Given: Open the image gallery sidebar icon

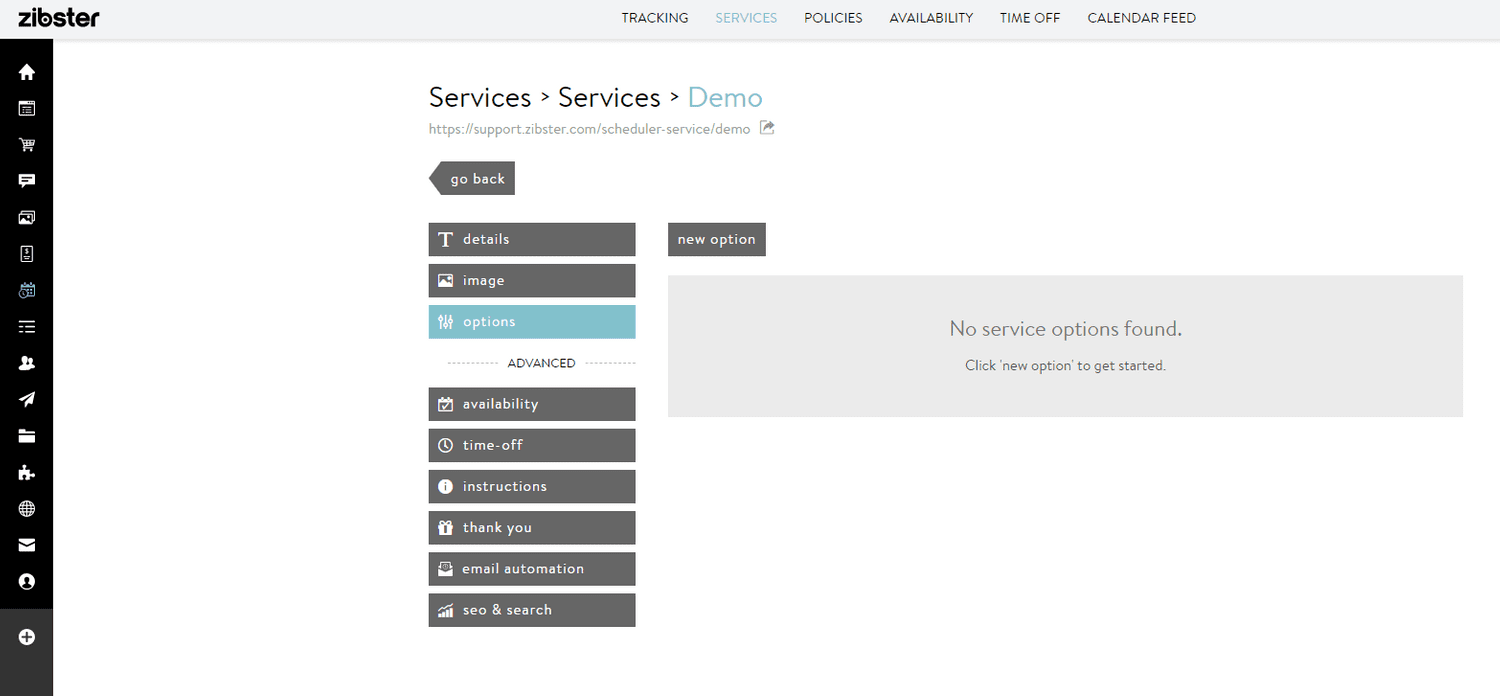Looking at the screenshot, I should tap(26, 217).
